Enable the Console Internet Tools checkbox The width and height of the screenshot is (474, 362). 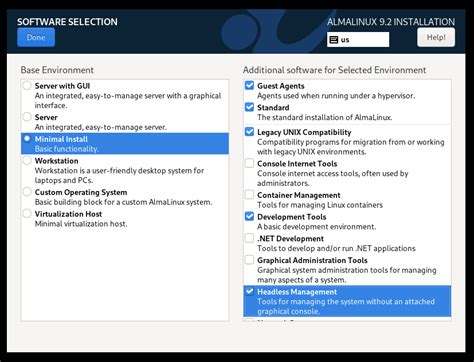point(249,163)
